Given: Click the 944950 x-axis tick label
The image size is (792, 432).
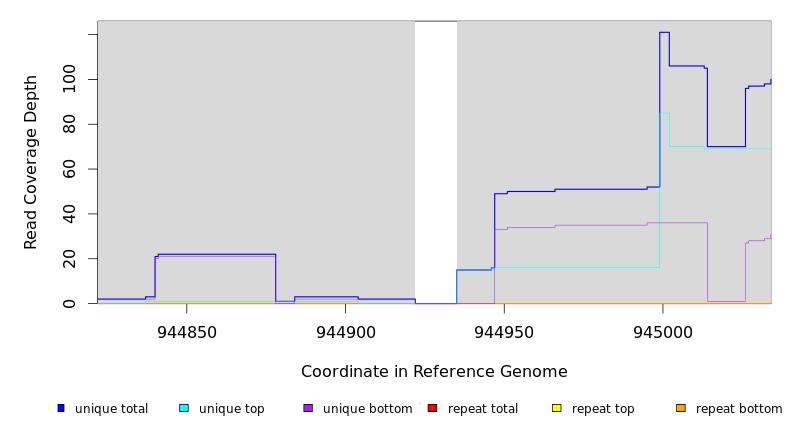Looking at the screenshot, I should [504, 332].
